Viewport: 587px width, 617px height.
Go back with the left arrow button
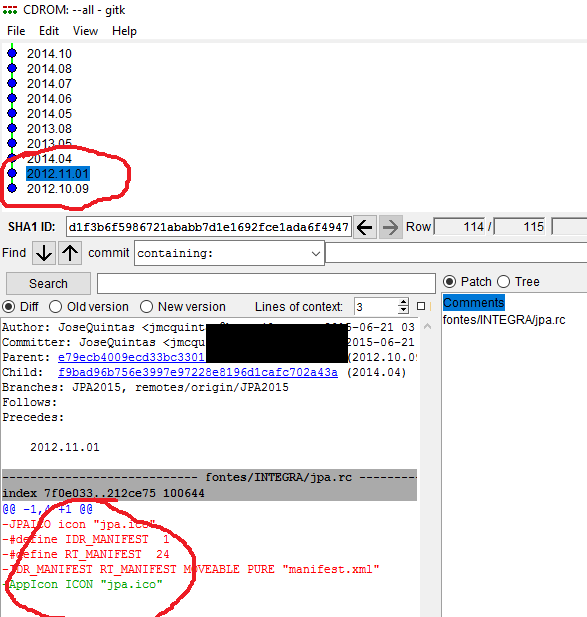[x=365, y=227]
